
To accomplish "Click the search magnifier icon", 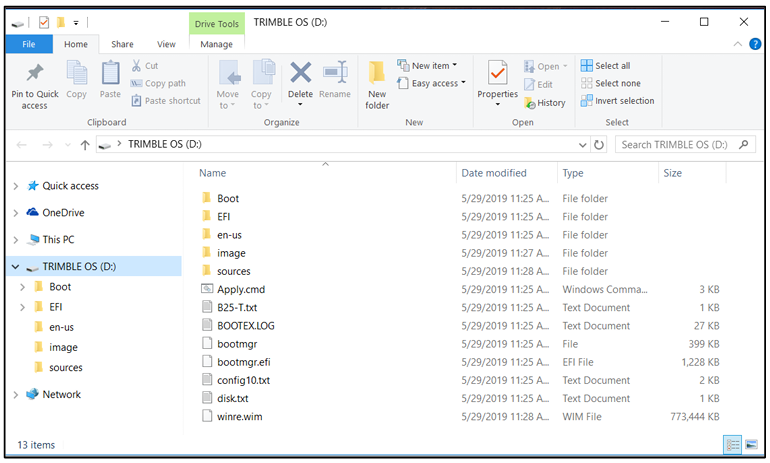I will [743, 144].
